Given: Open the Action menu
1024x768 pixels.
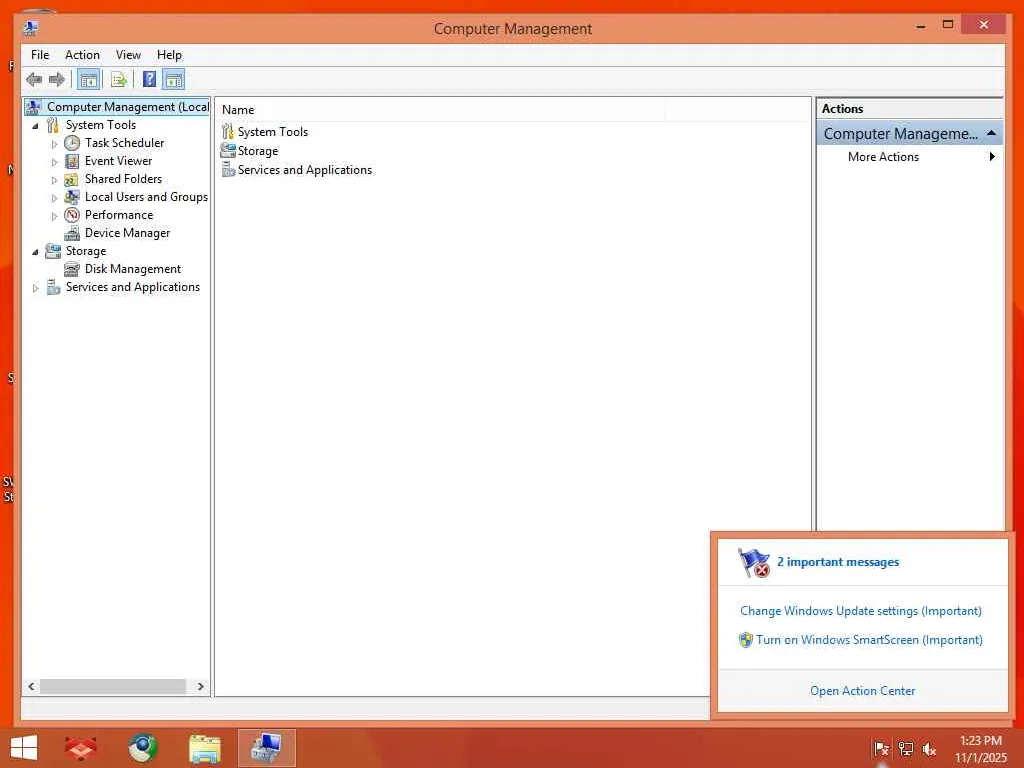Looking at the screenshot, I should [82, 55].
